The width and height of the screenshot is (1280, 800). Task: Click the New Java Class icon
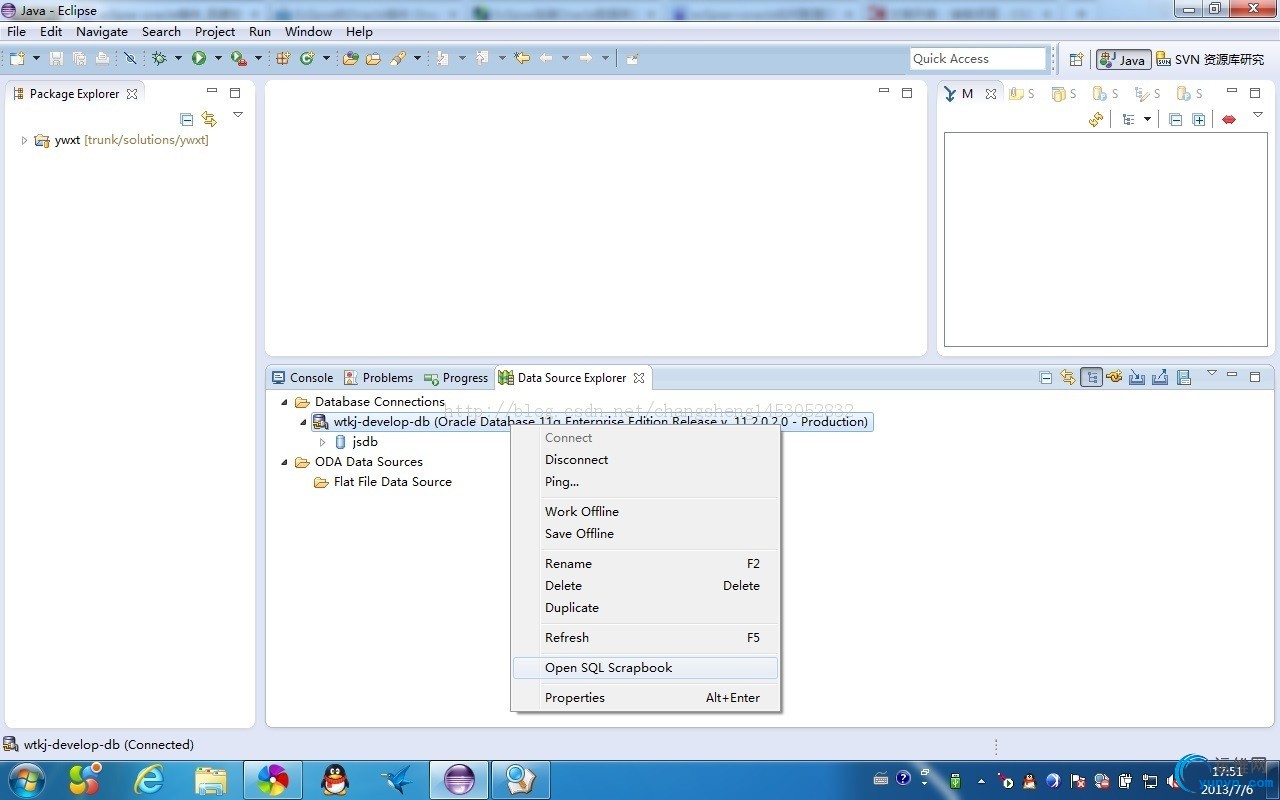[307, 59]
